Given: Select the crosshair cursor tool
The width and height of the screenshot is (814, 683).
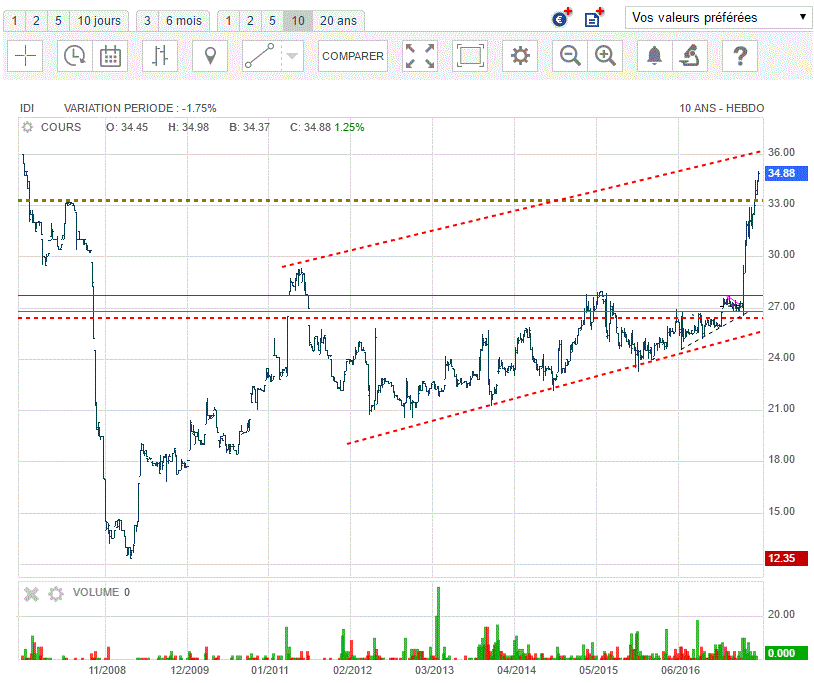Looking at the screenshot, I should pyautogui.click(x=25, y=56).
